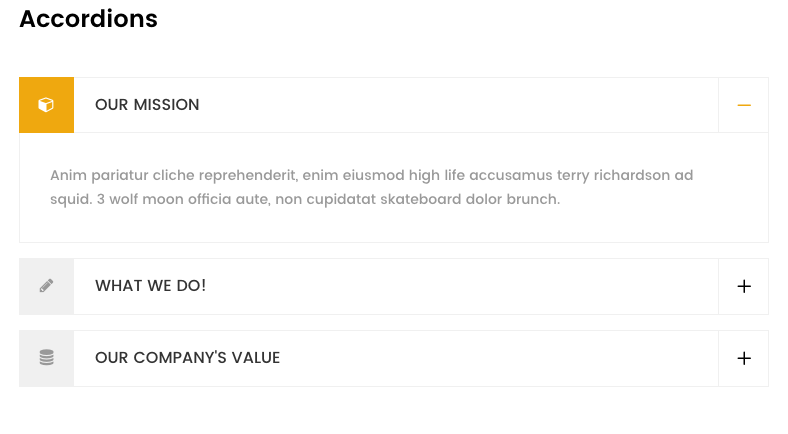788x434 pixels.
Task: Click blank header space in Company's Value row
Action: (500, 358)
